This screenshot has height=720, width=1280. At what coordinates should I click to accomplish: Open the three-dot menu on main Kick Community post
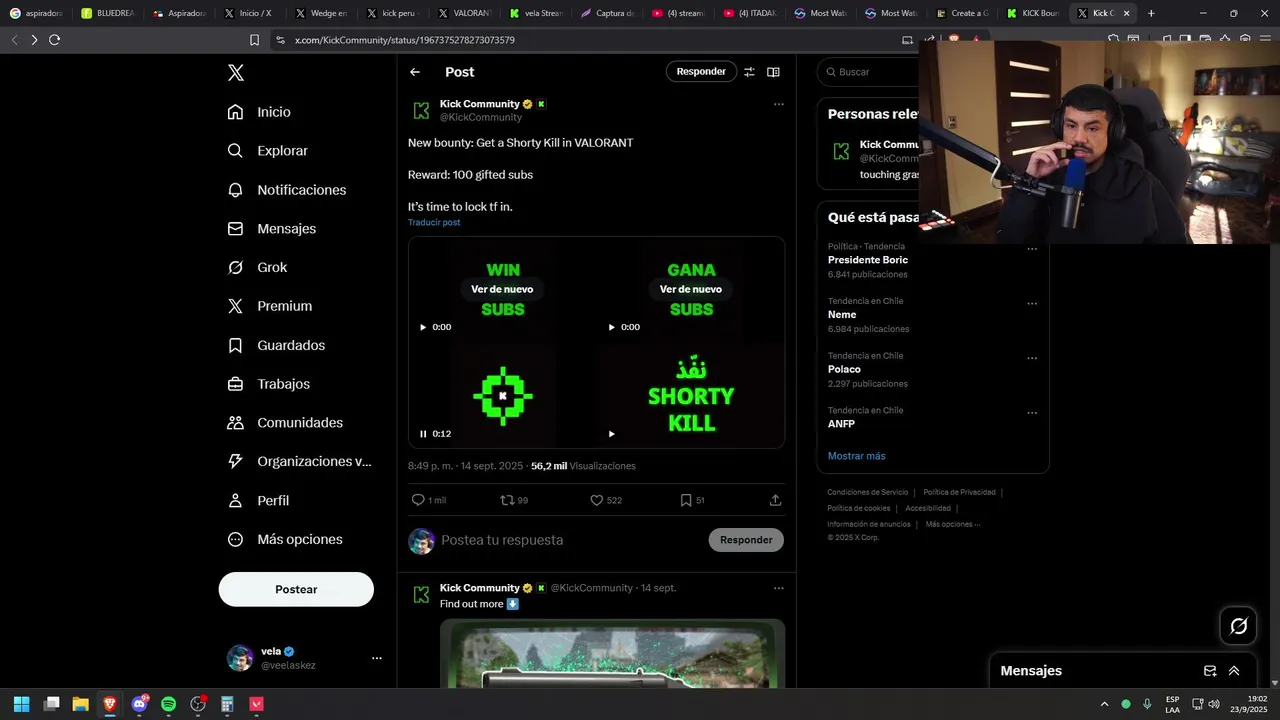[x=779, y=104]
